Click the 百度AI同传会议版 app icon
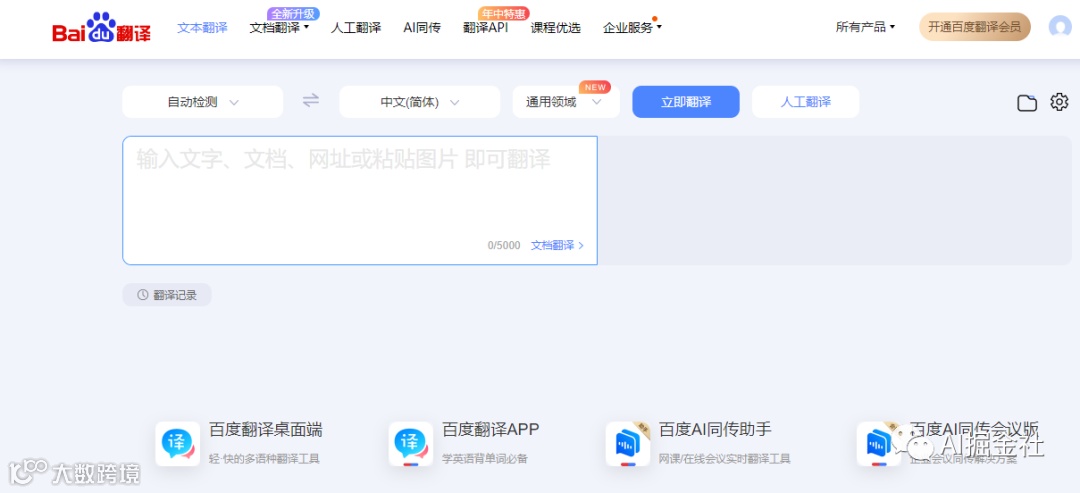 click(x=879, y=444)
